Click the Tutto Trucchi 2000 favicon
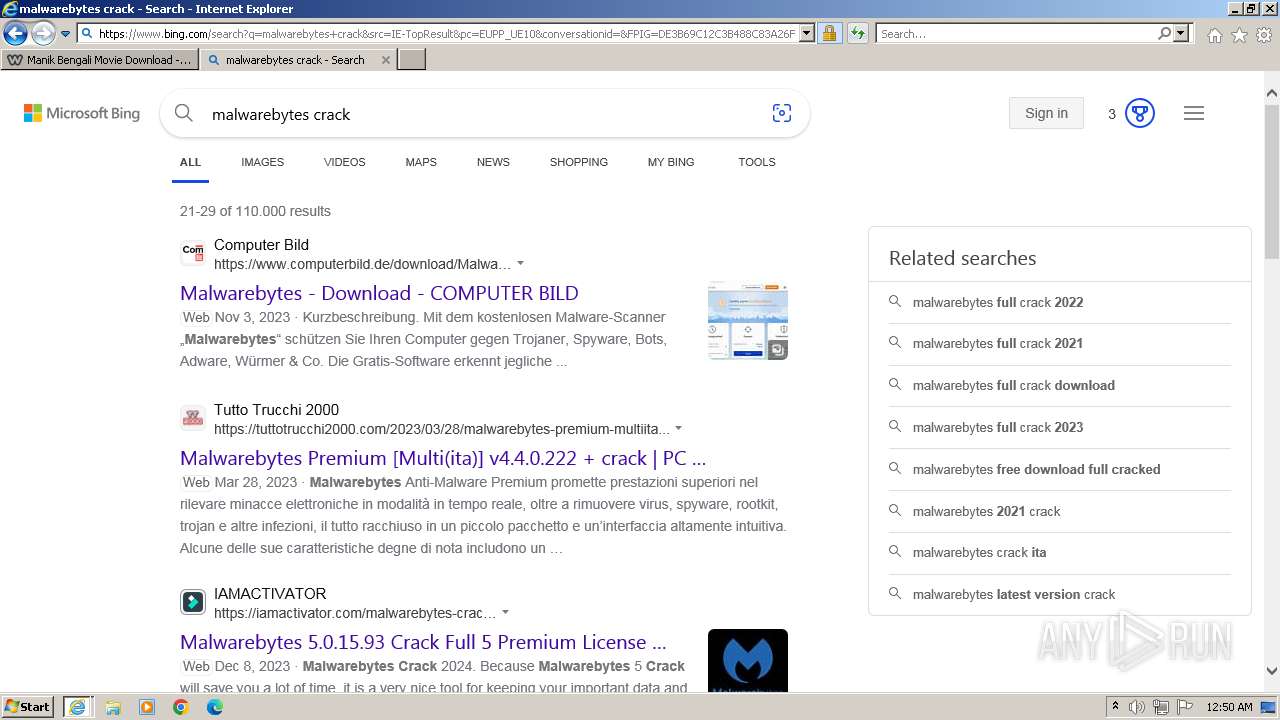1280x720 pixels. tap(193, 418)
